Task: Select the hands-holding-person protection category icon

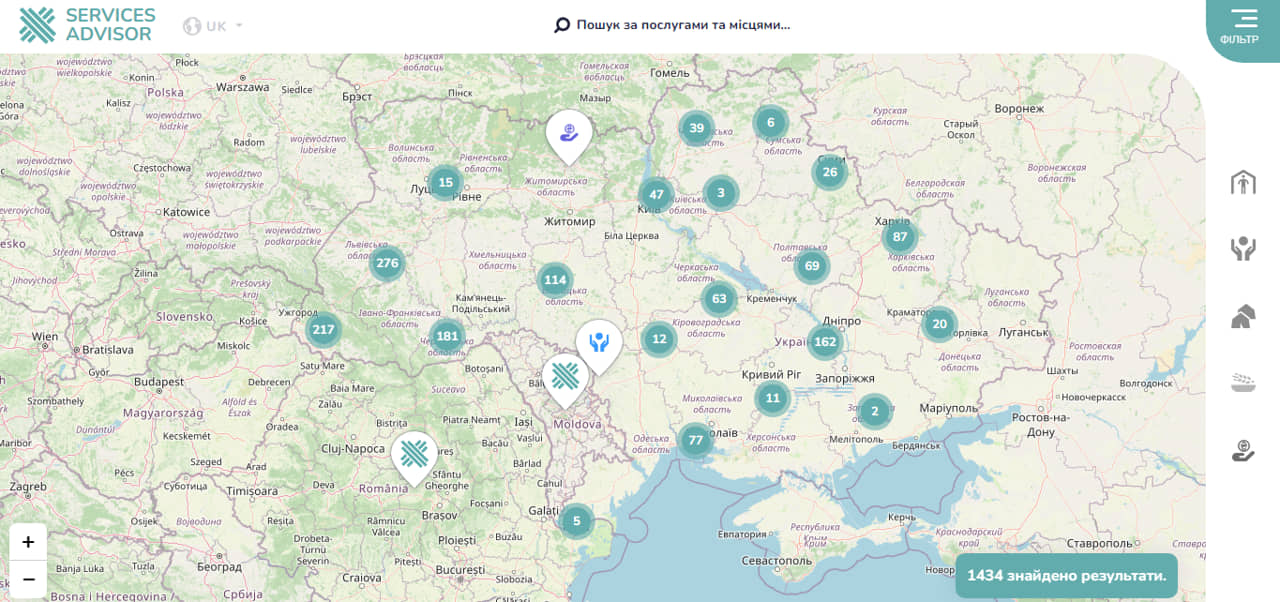Action: [1243, 249]
